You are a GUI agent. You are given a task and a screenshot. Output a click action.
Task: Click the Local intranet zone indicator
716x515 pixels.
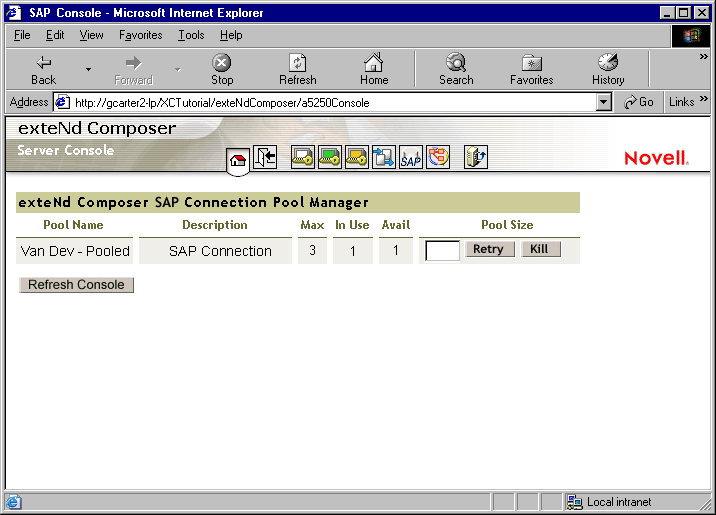coord(610,502)
